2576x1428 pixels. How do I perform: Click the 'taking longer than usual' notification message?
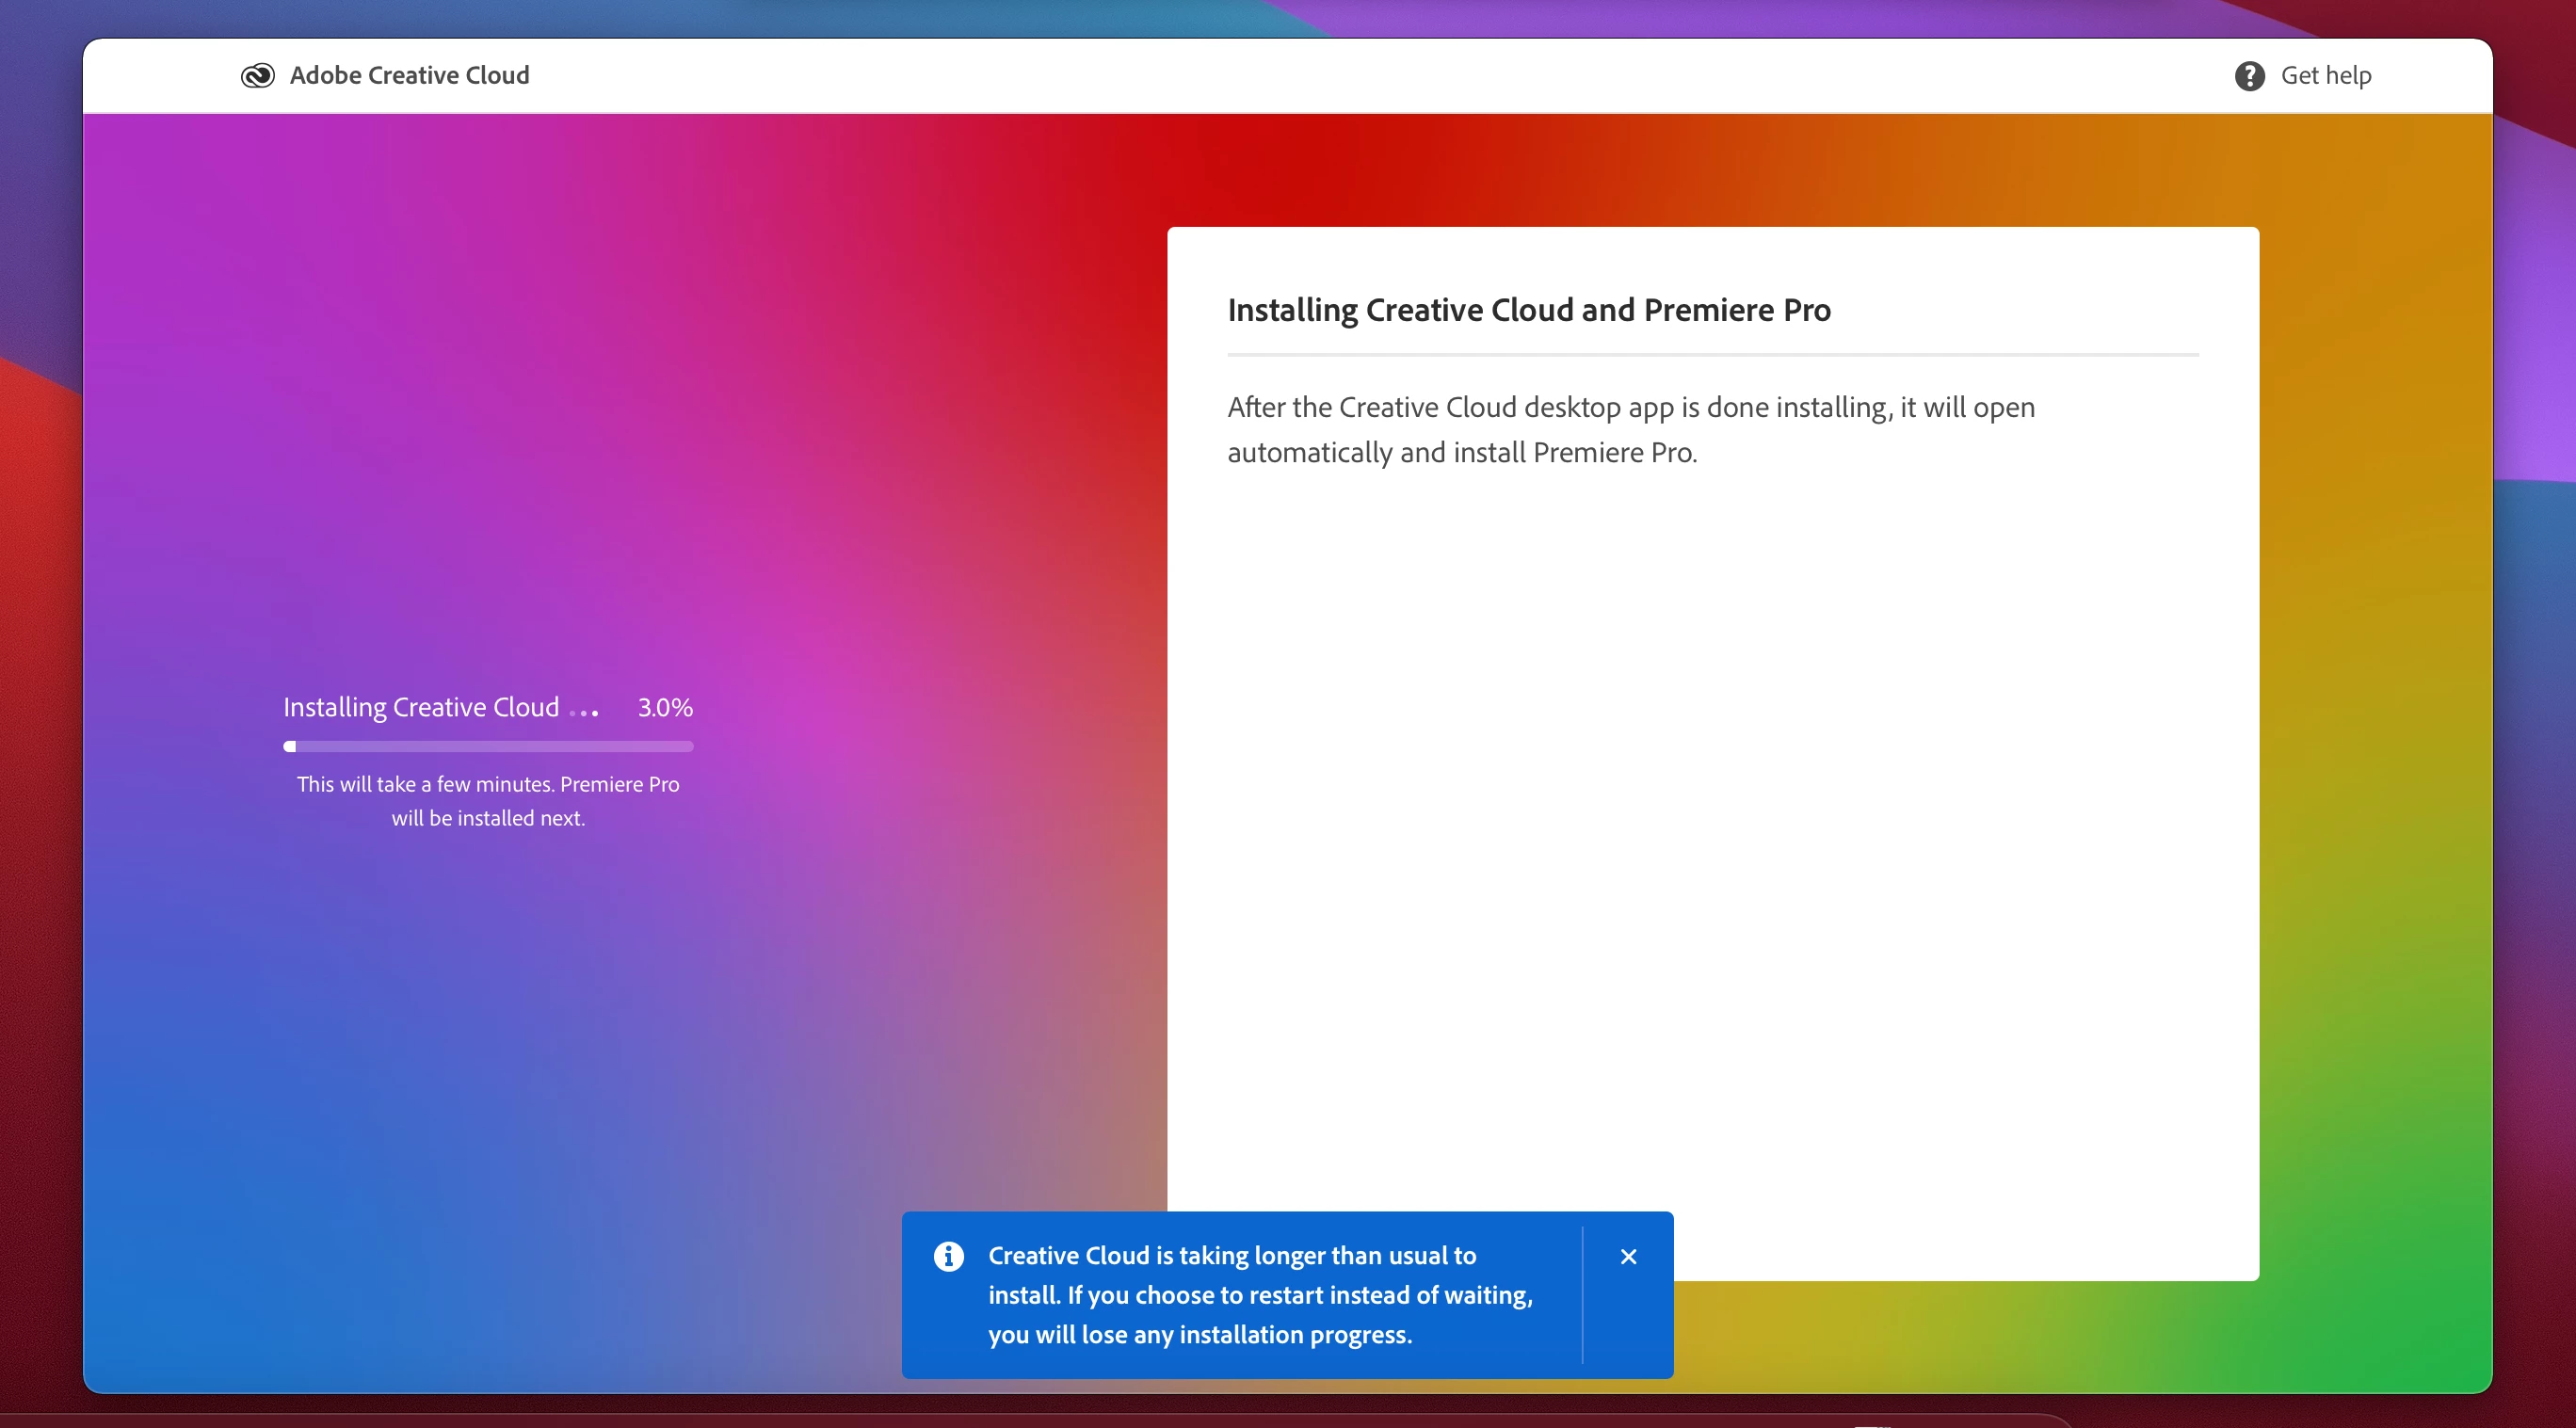tap(1259, 1294)
